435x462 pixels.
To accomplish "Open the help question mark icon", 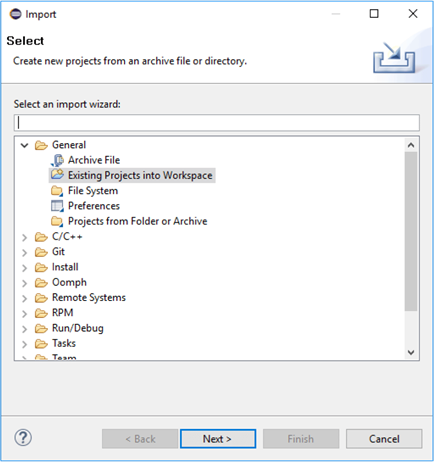I will click(x=23, y=438).
